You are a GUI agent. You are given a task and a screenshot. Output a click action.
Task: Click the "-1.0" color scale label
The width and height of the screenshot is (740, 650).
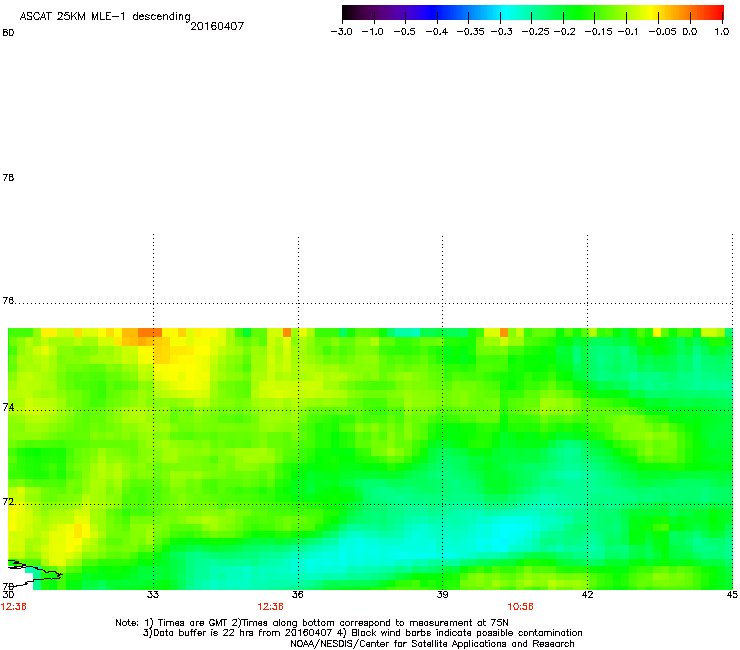(372, 32)
